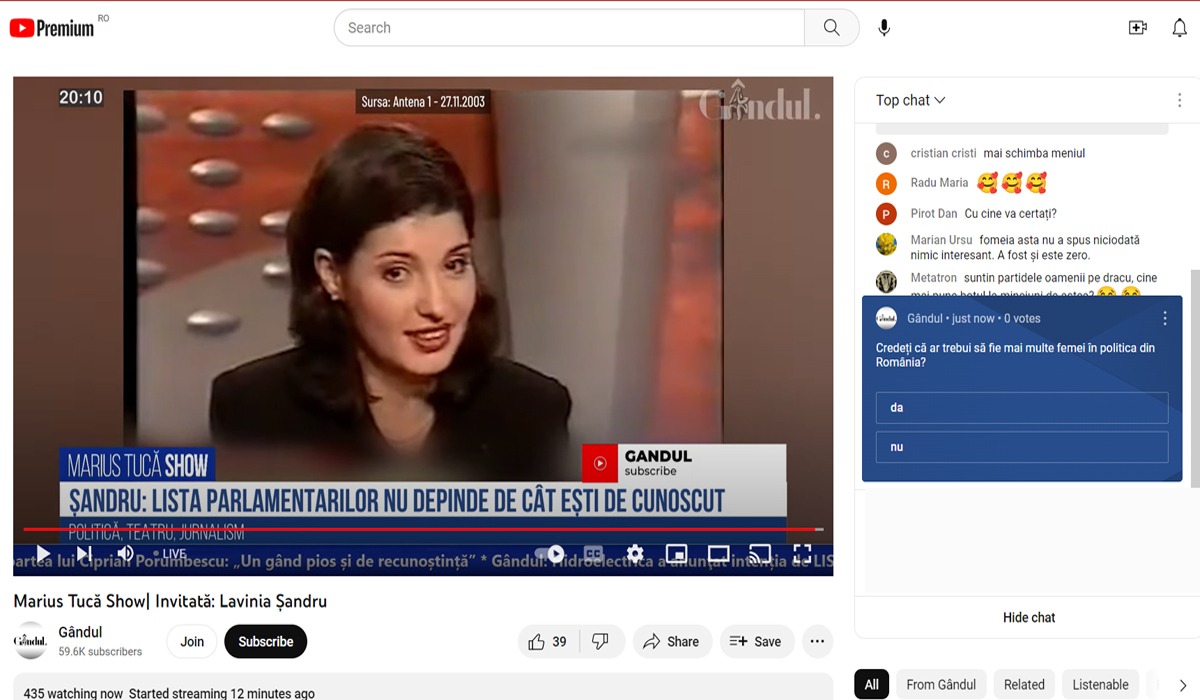Like the video with thumbs up
The height and width of the screenshot is (700, 1200).
click(x=547, y=642)
